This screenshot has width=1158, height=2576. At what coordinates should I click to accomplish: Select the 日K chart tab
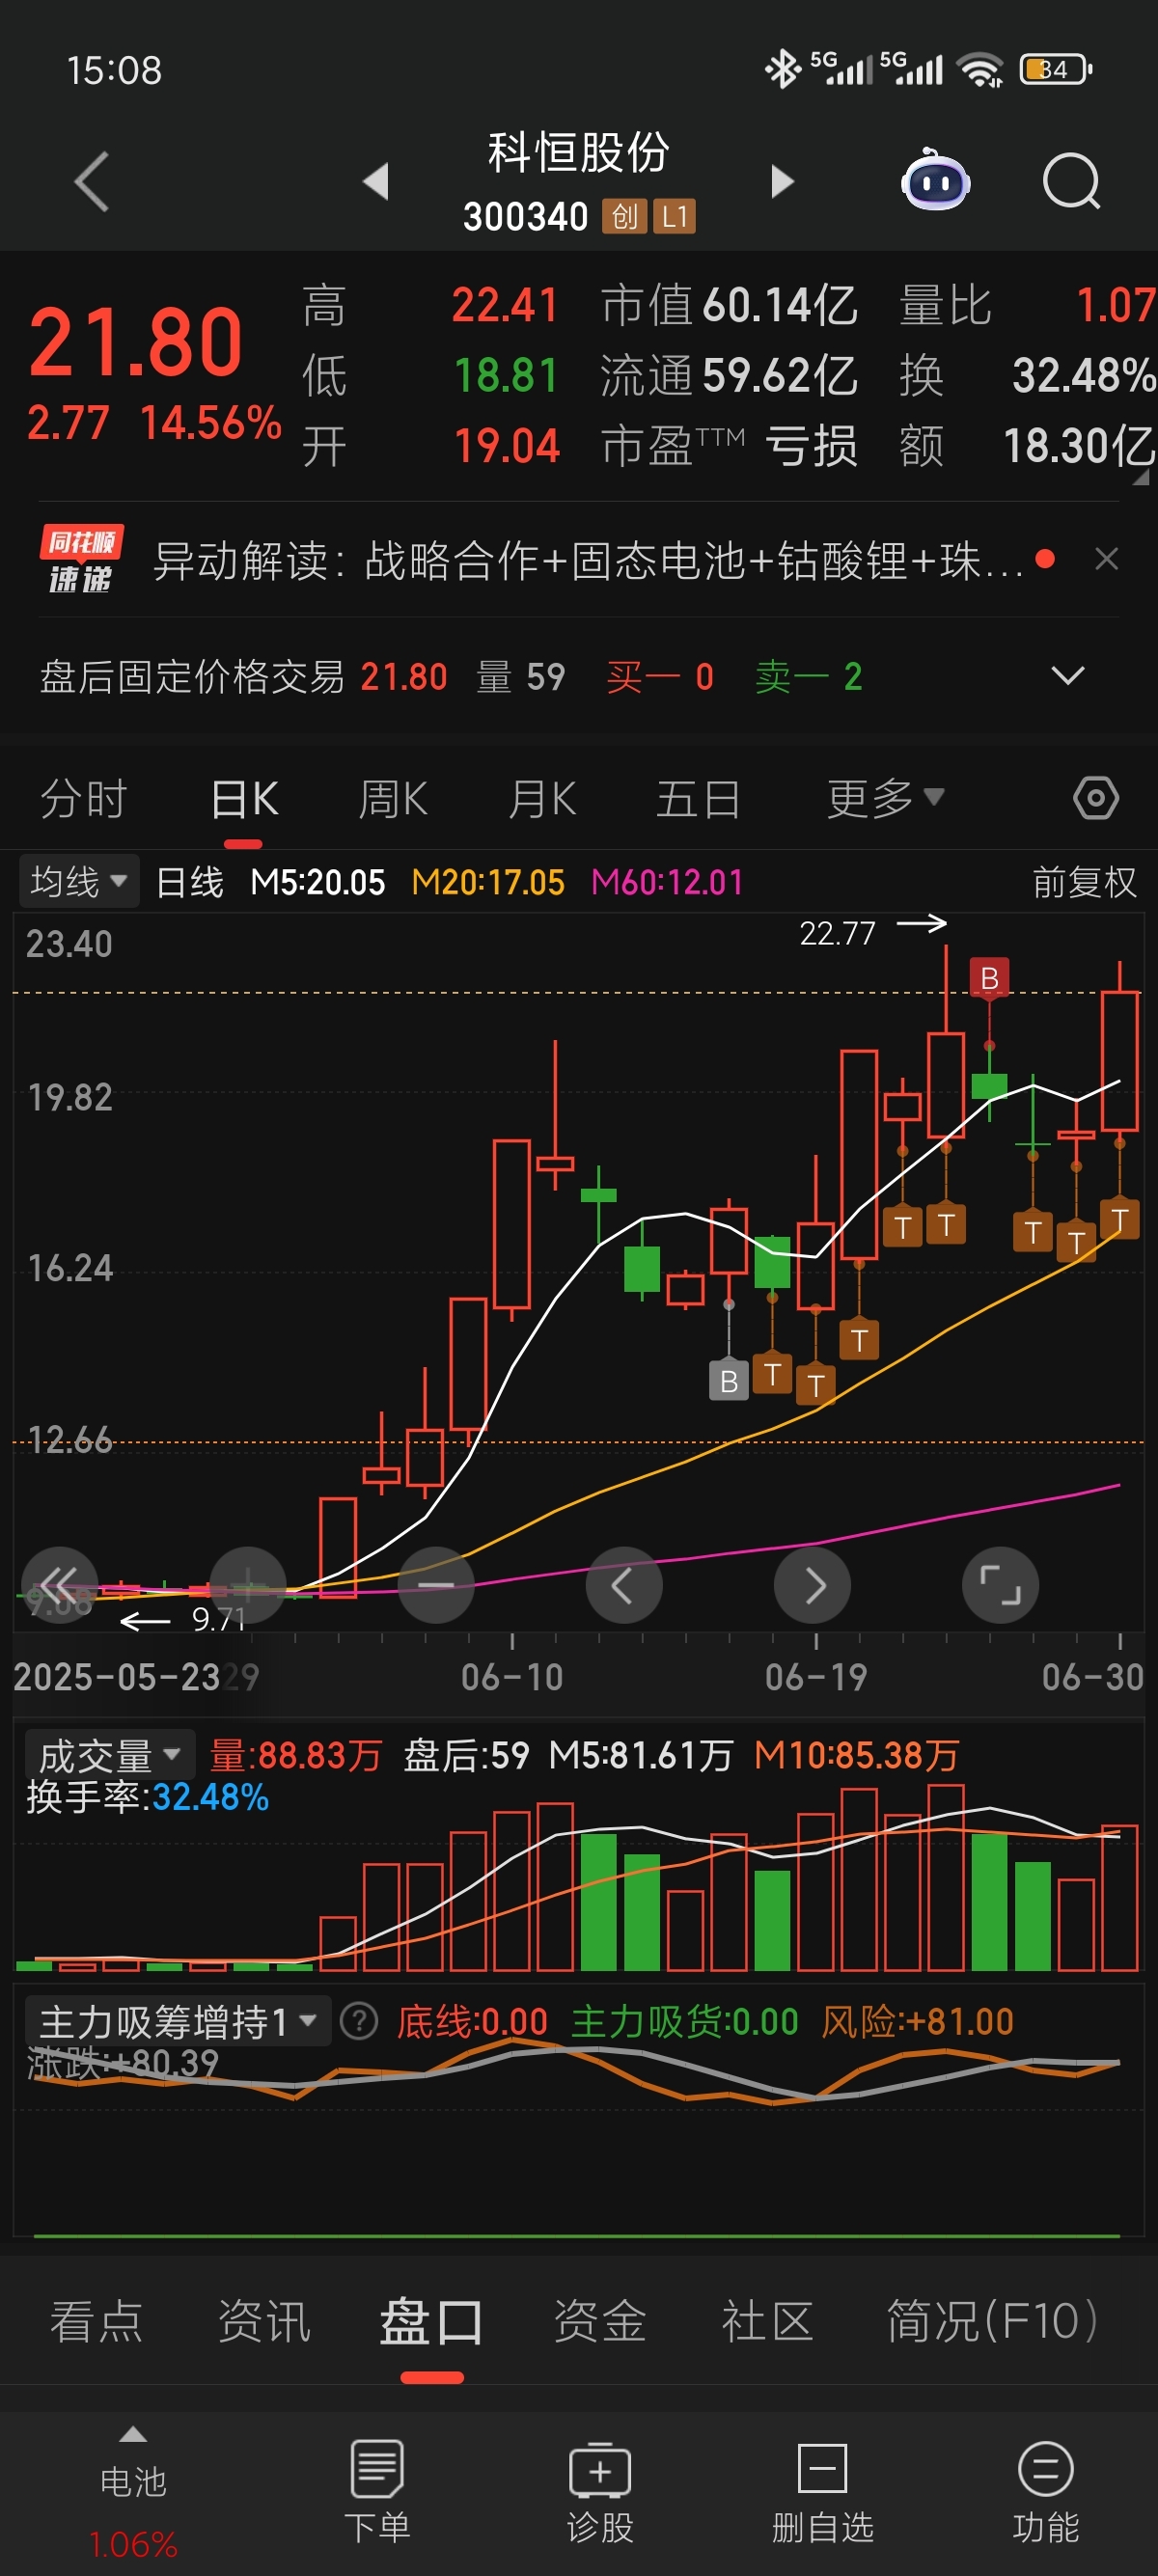tap(244, 799)
